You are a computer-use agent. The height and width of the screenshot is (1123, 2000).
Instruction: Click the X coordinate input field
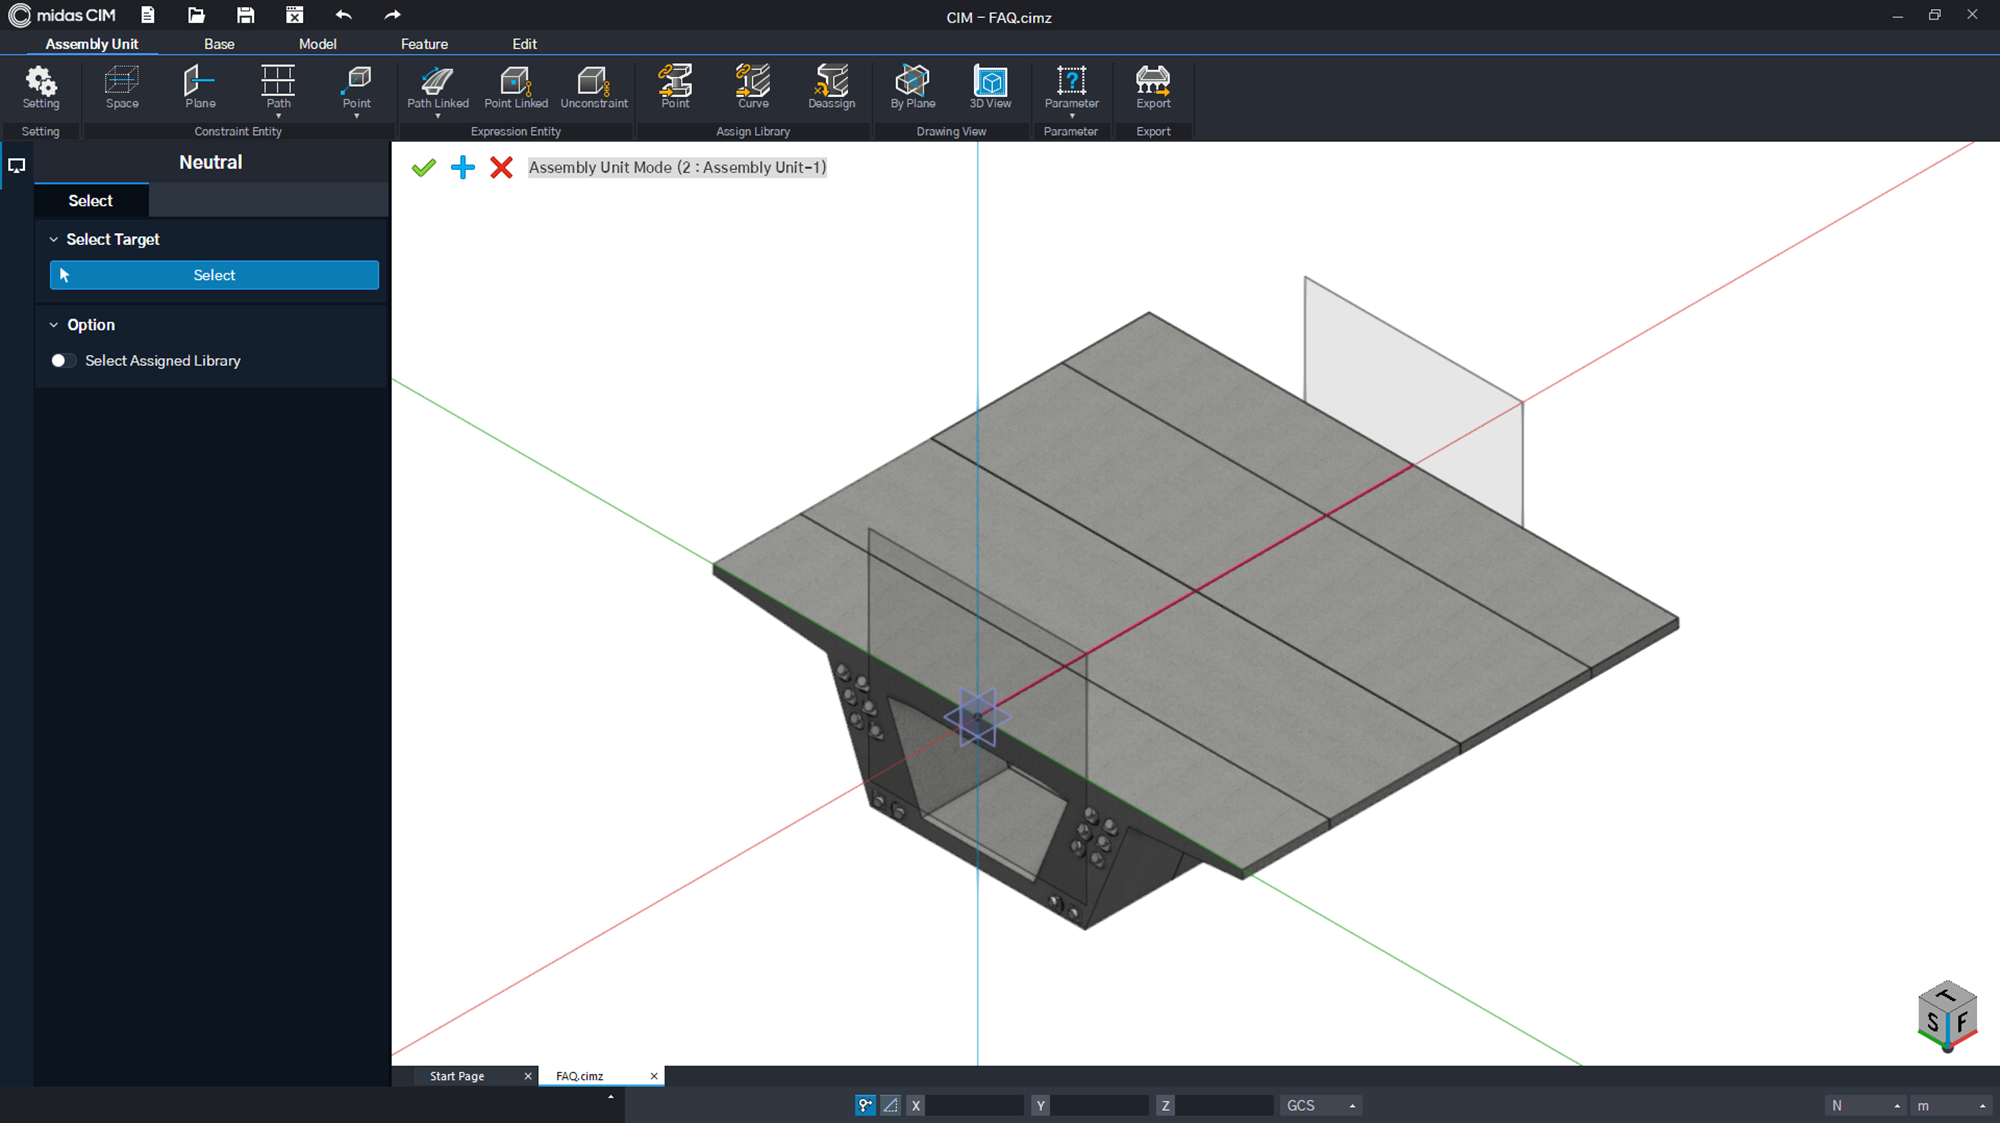(x=974, y=1105)
